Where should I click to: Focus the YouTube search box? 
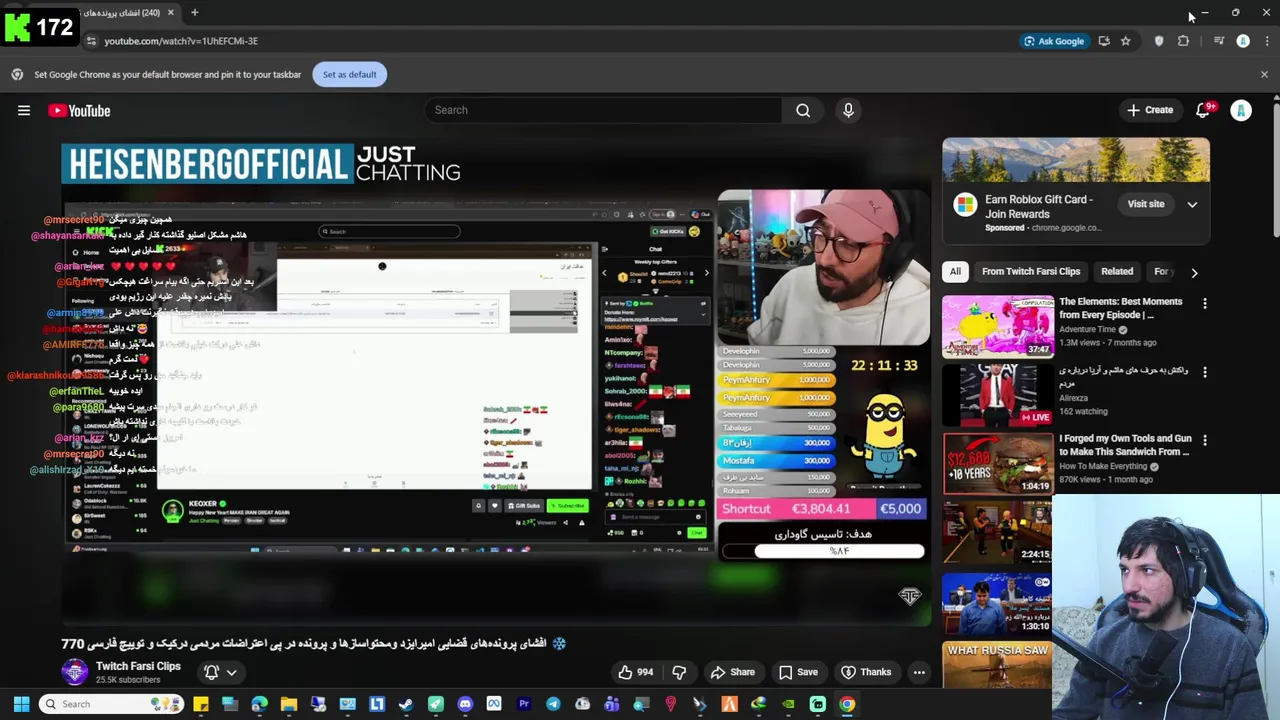point(602,110)
